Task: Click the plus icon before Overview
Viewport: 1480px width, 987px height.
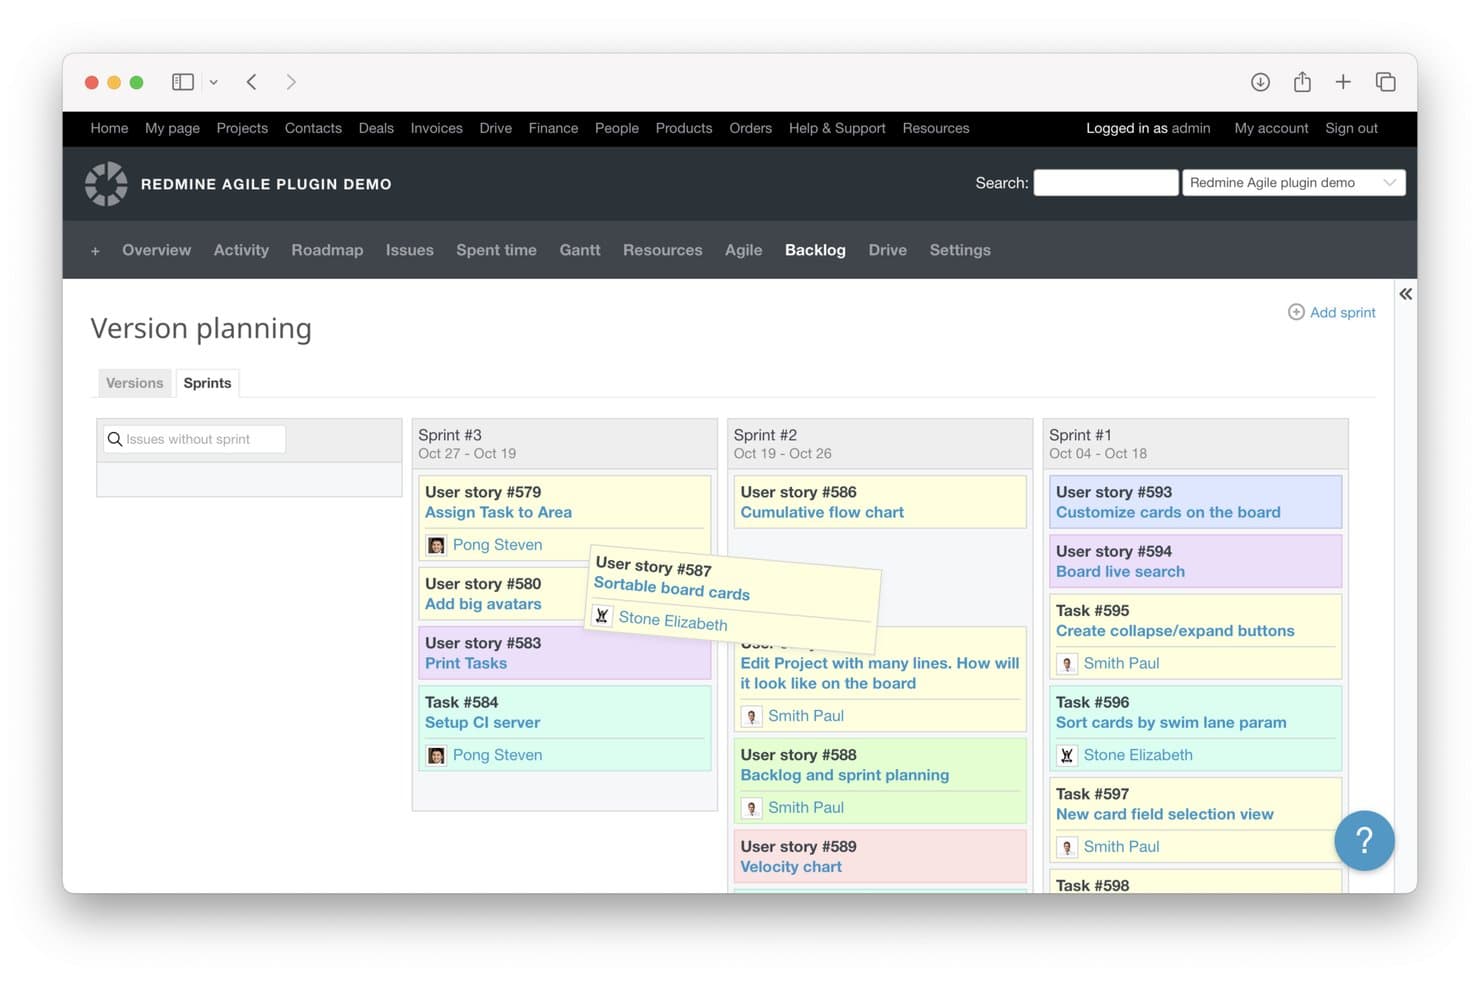Action: (x=95, y=251)
